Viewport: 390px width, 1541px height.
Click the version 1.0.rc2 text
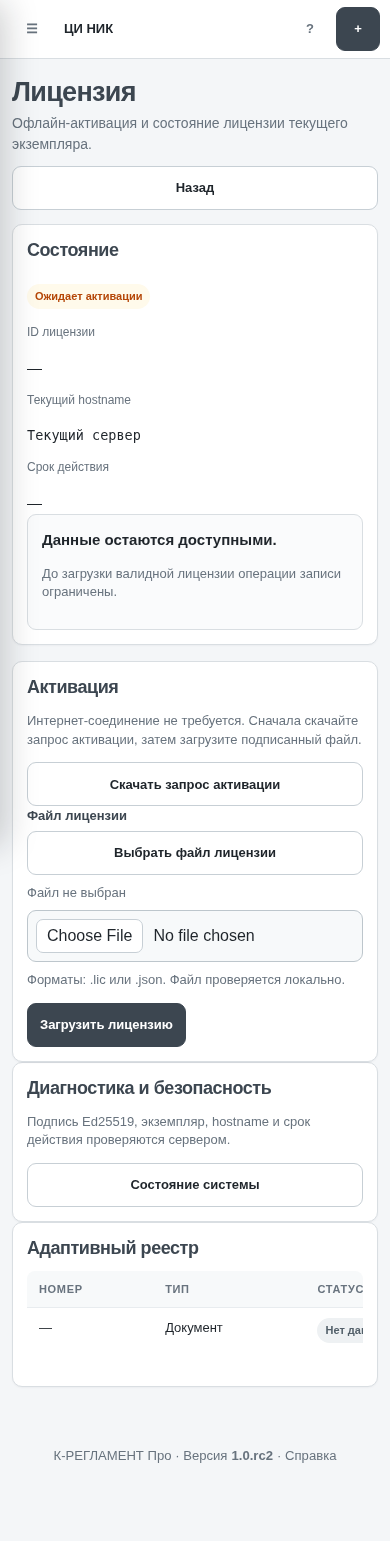tap(252, 1456)
